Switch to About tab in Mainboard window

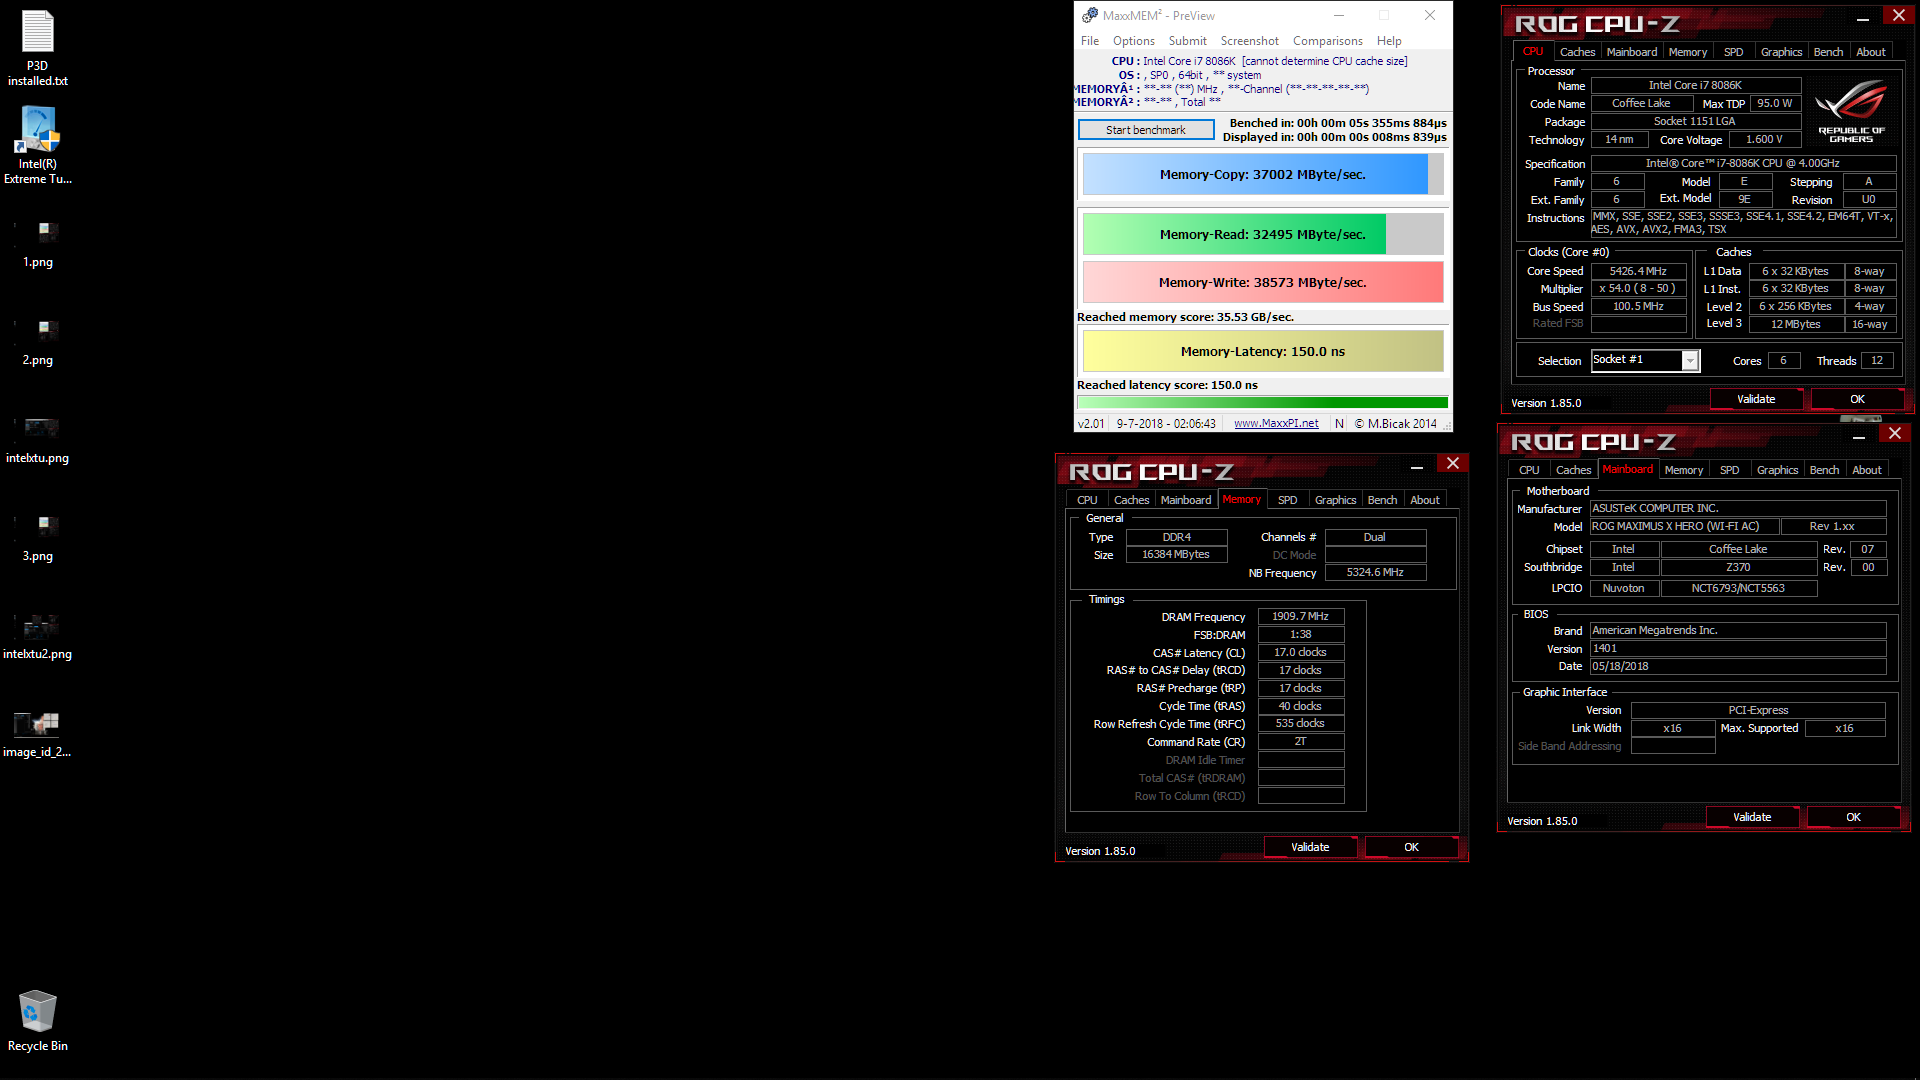coord(1867,470)
